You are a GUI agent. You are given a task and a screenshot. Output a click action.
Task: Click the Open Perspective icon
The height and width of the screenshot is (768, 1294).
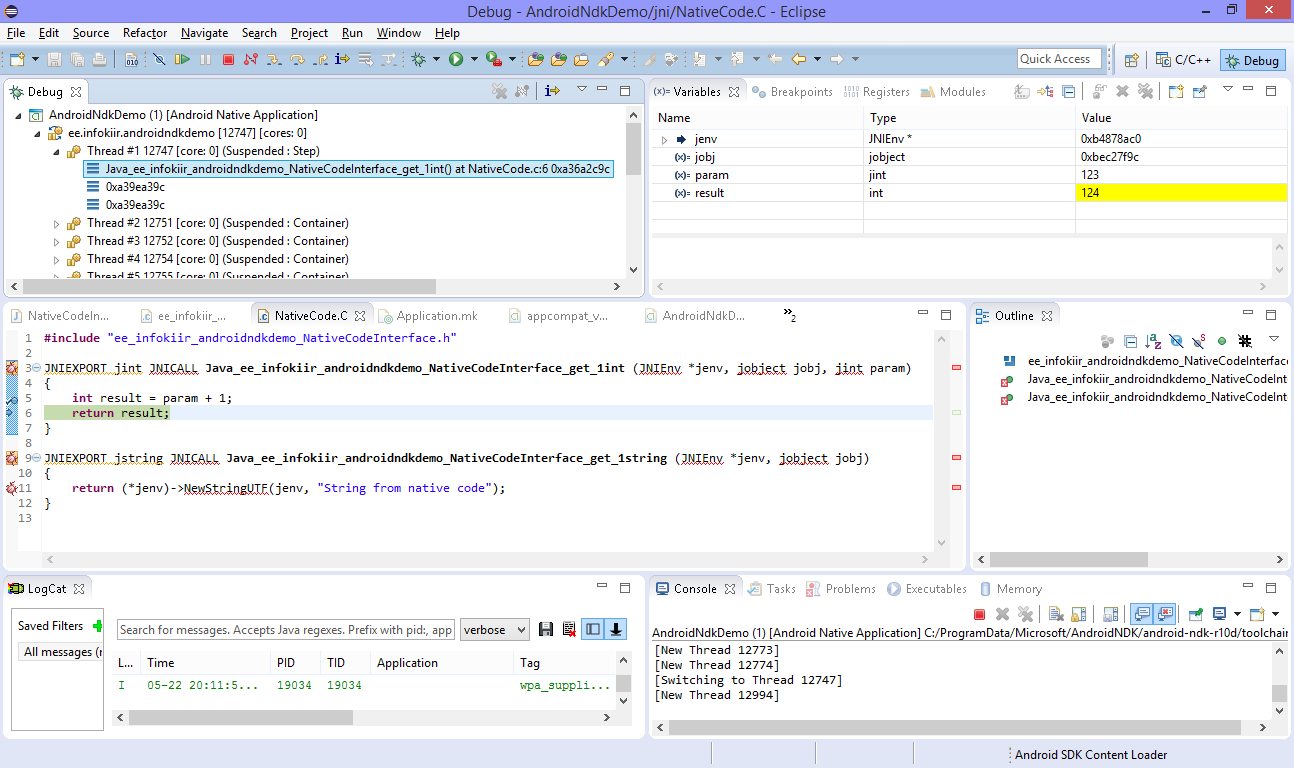[1131, 60]
